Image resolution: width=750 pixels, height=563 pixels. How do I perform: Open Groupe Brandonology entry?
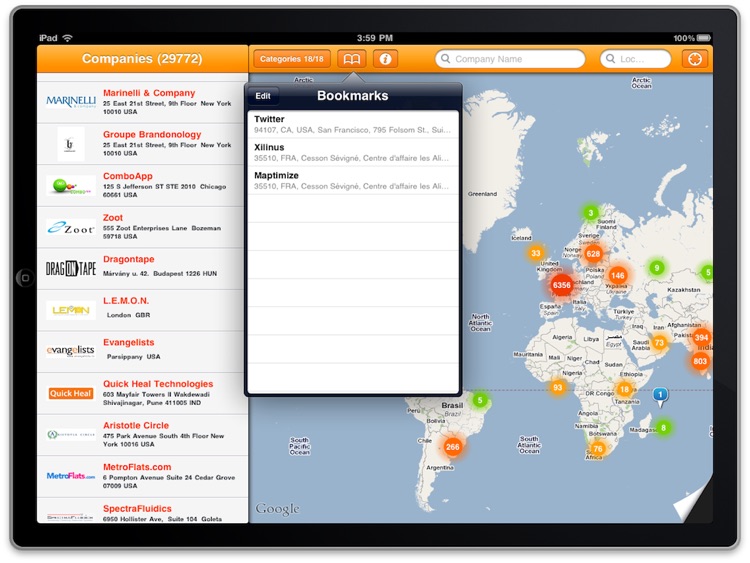pyautogui.click(x=143, y=144)
